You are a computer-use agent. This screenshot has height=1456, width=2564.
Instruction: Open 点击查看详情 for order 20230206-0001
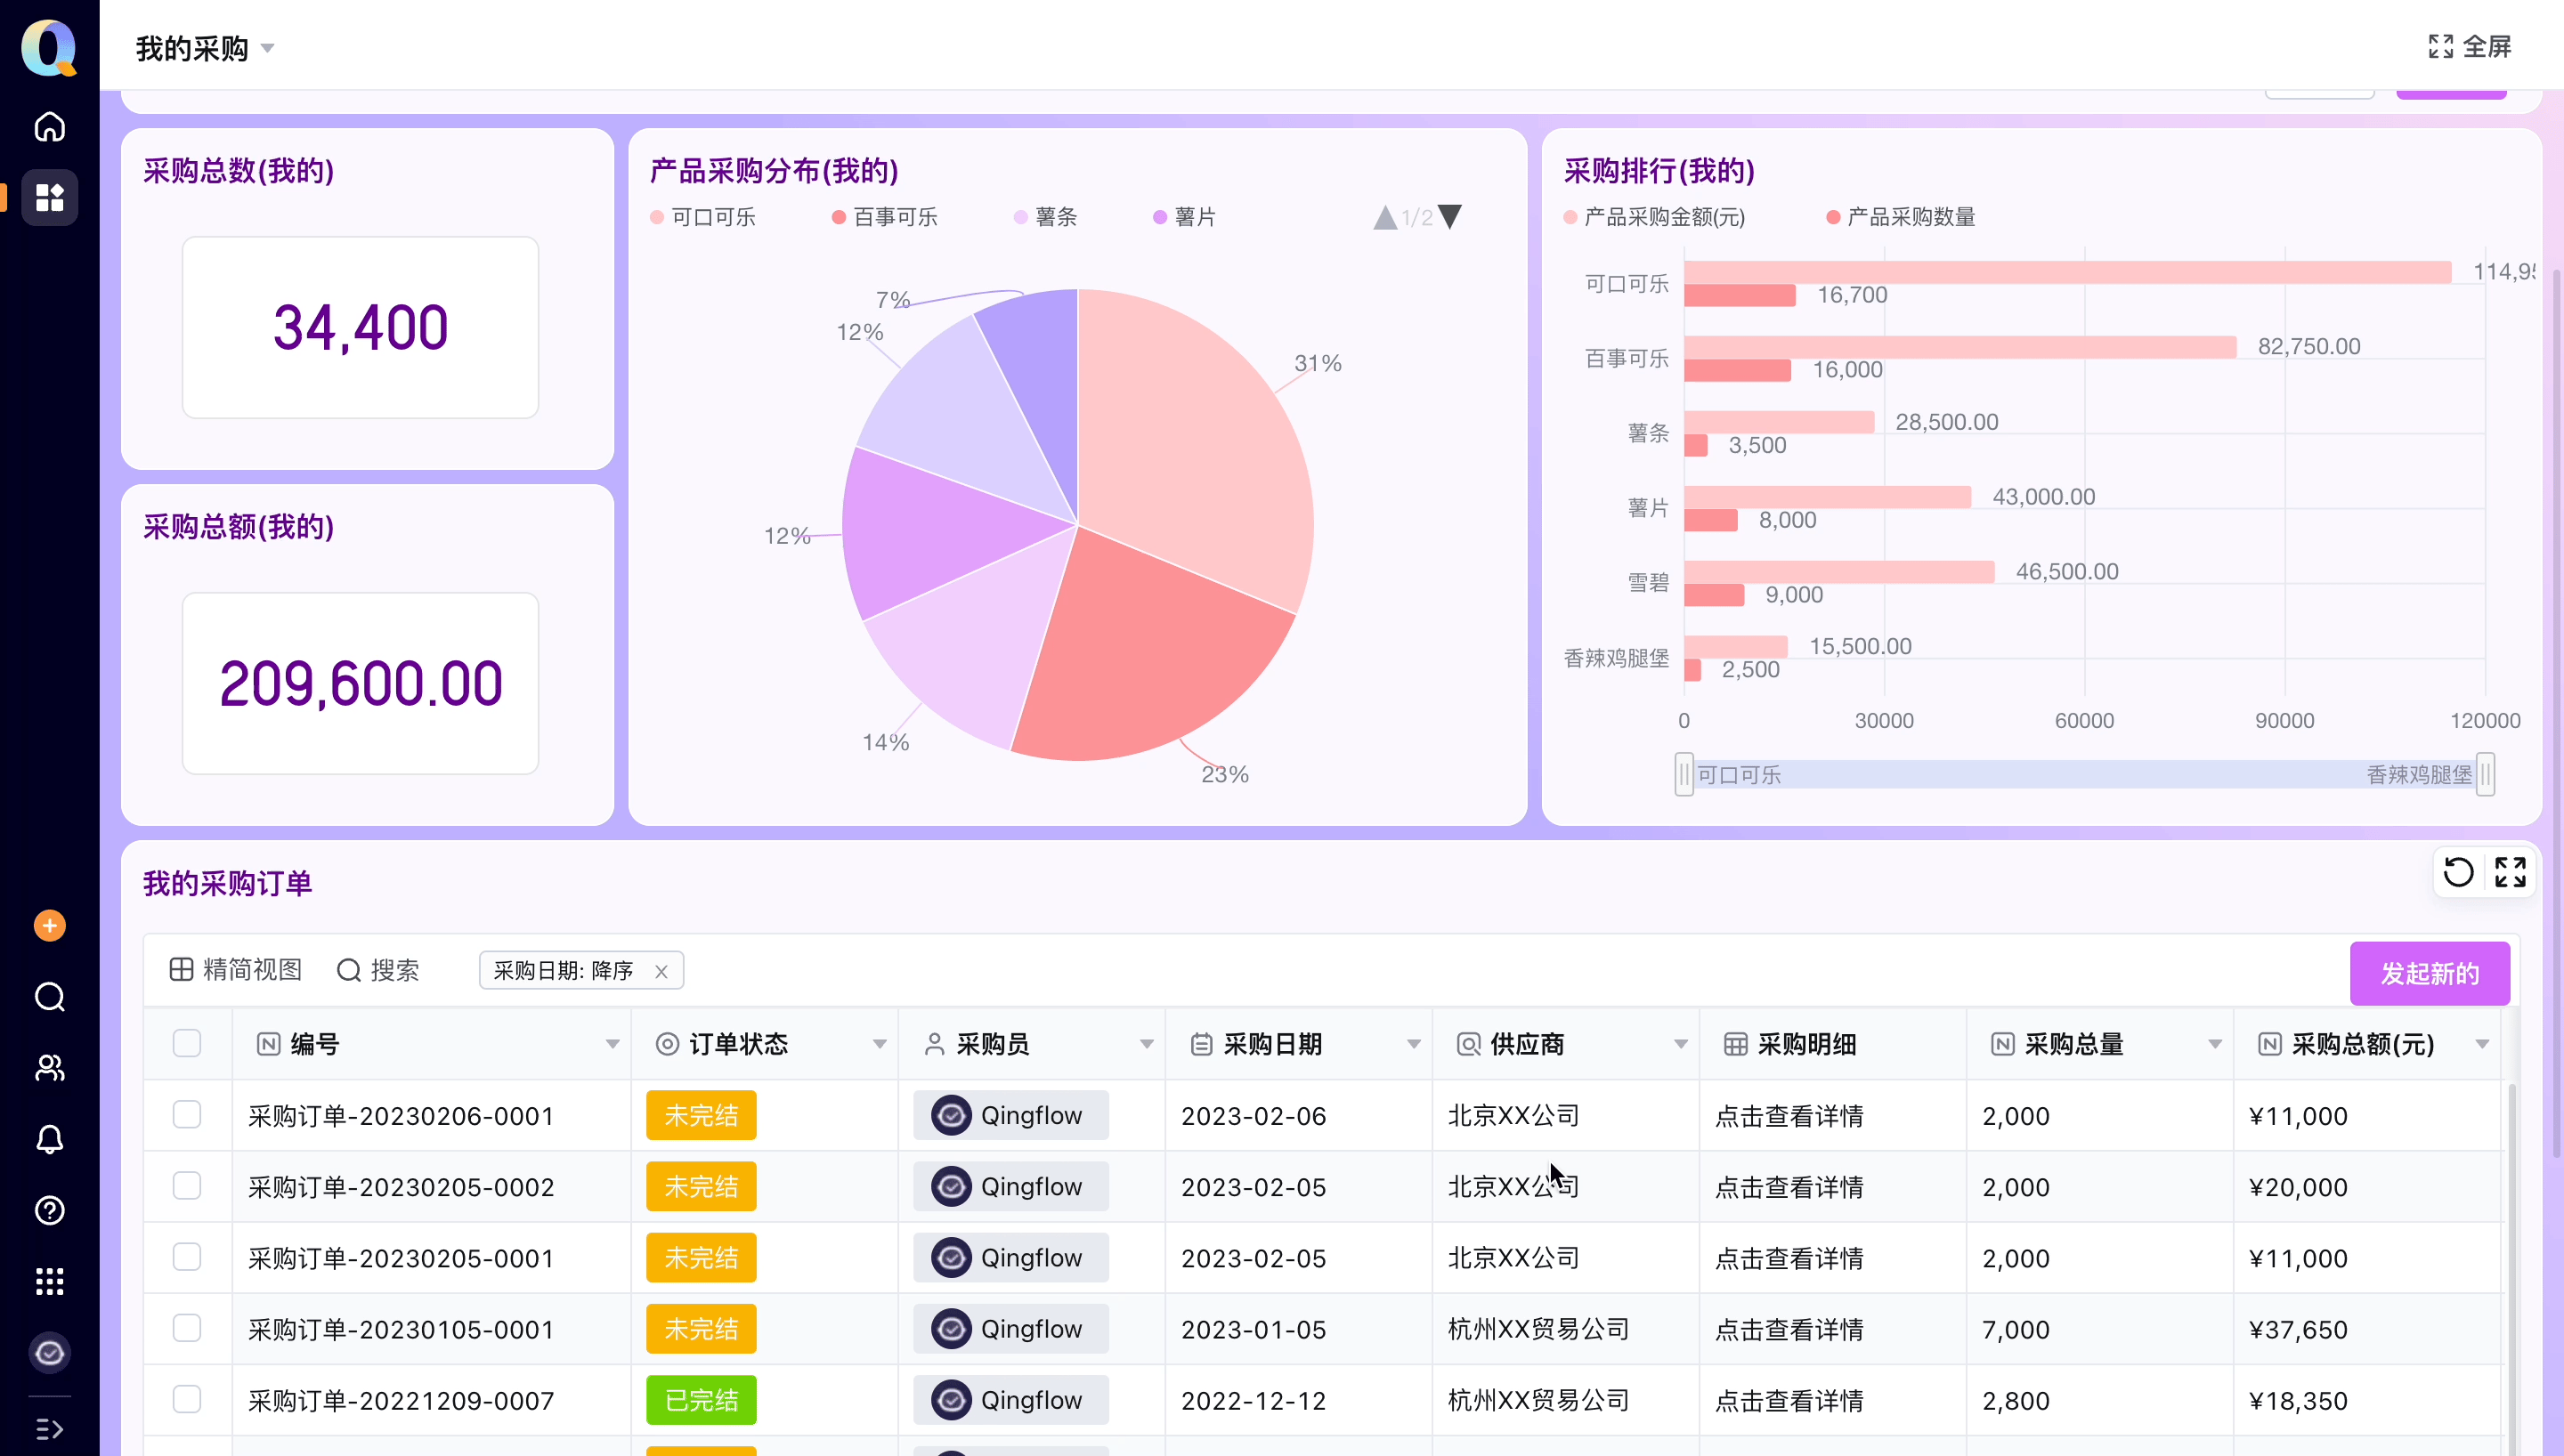(x=1789, y=1116)
